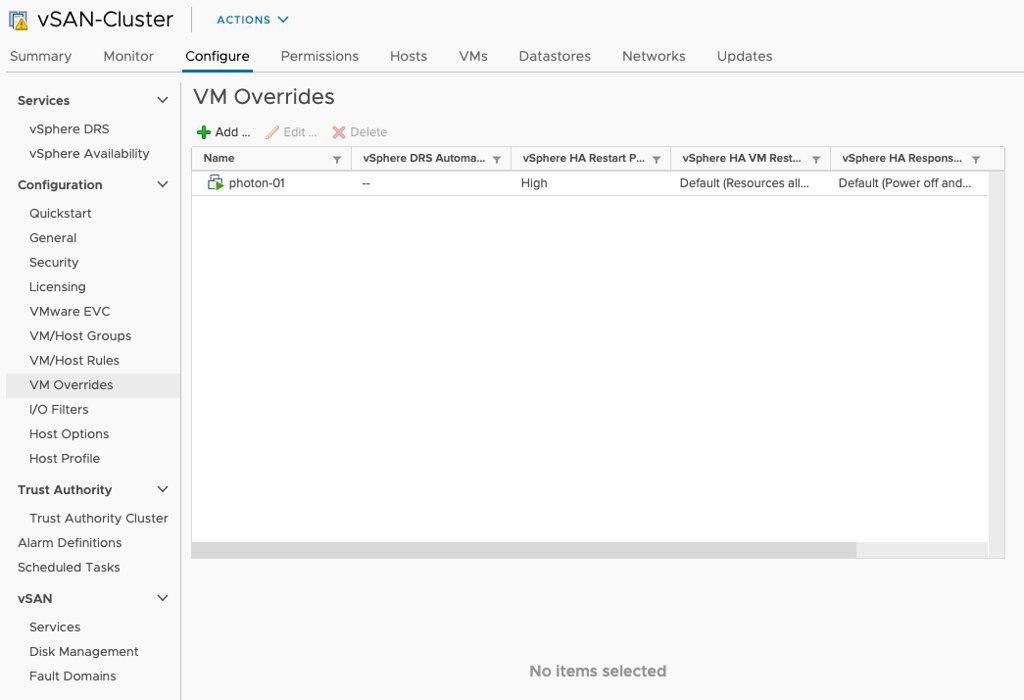The width and height of the screenshot is (1024, 700).
Task: Open Host Profile
Action: pyautogui.click(x=65, y=458)
